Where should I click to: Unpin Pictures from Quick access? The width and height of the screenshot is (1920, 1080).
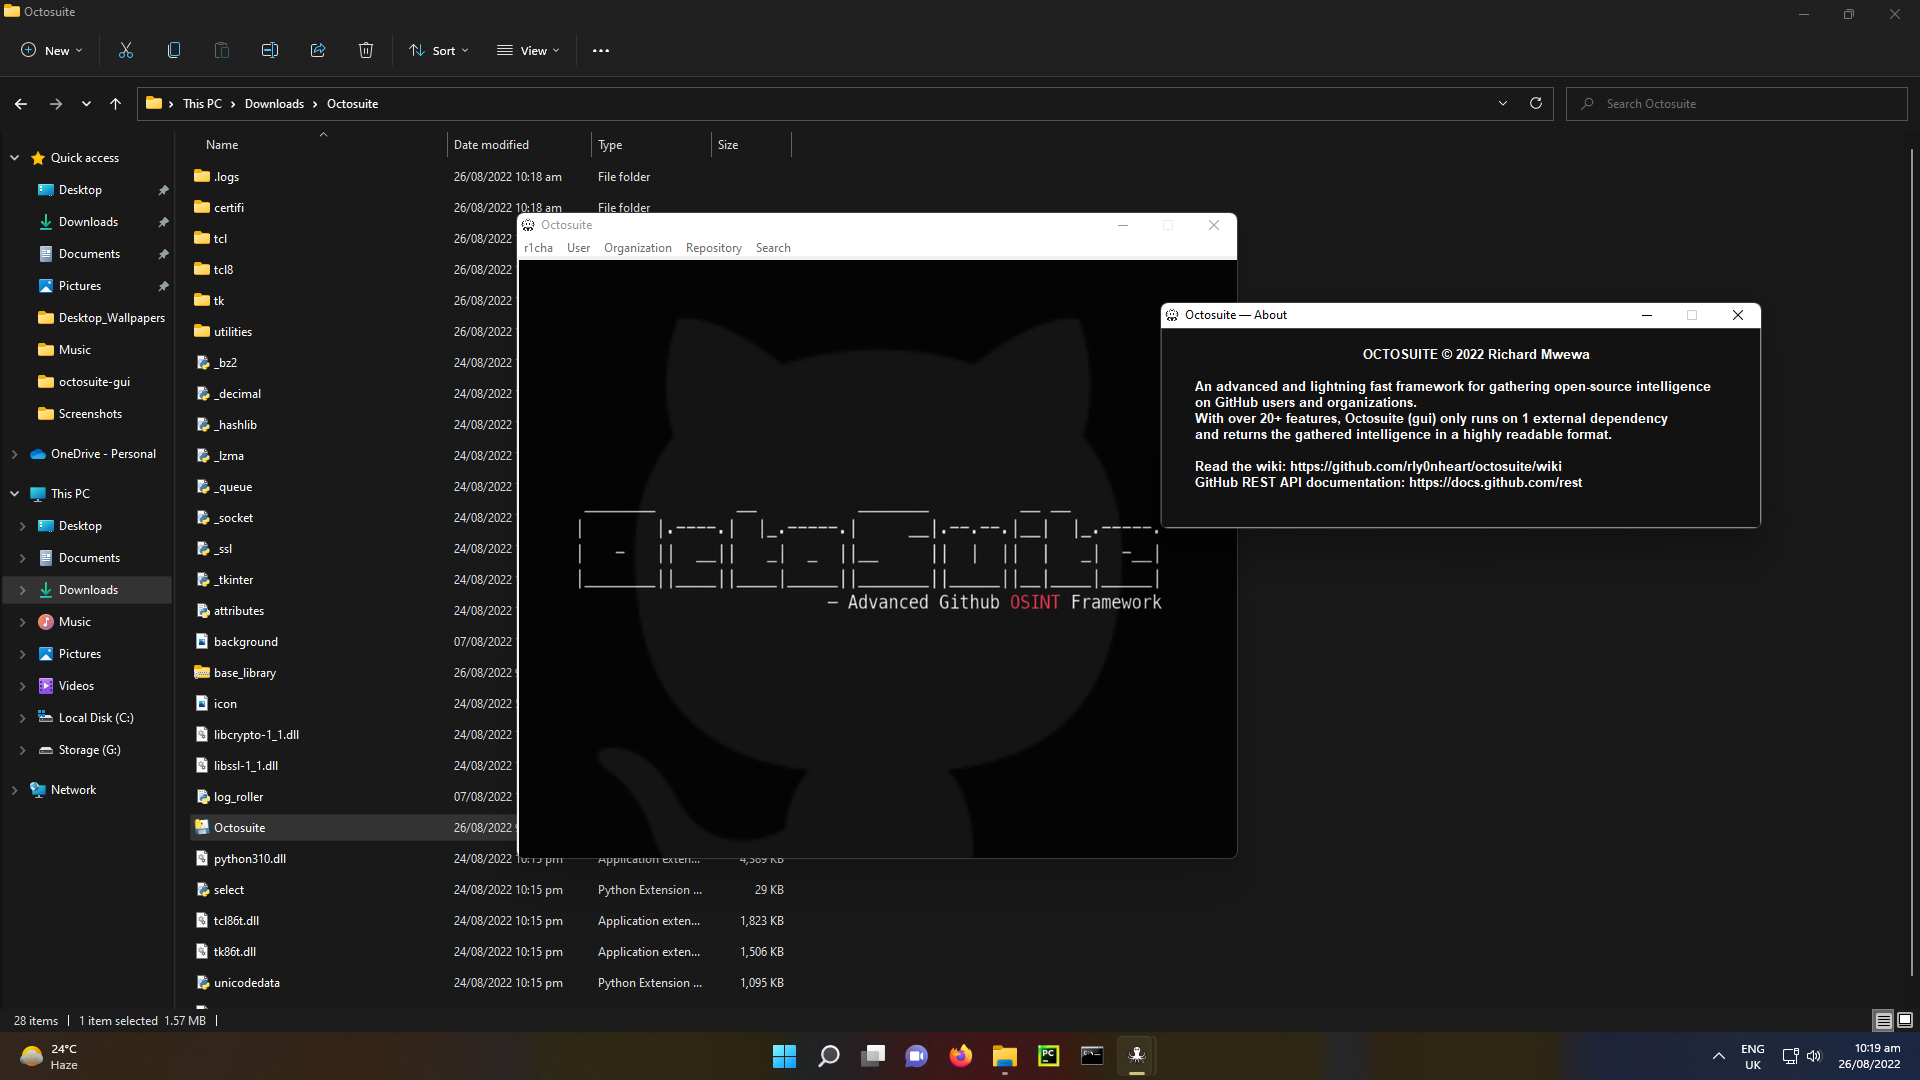click(164, 285)
